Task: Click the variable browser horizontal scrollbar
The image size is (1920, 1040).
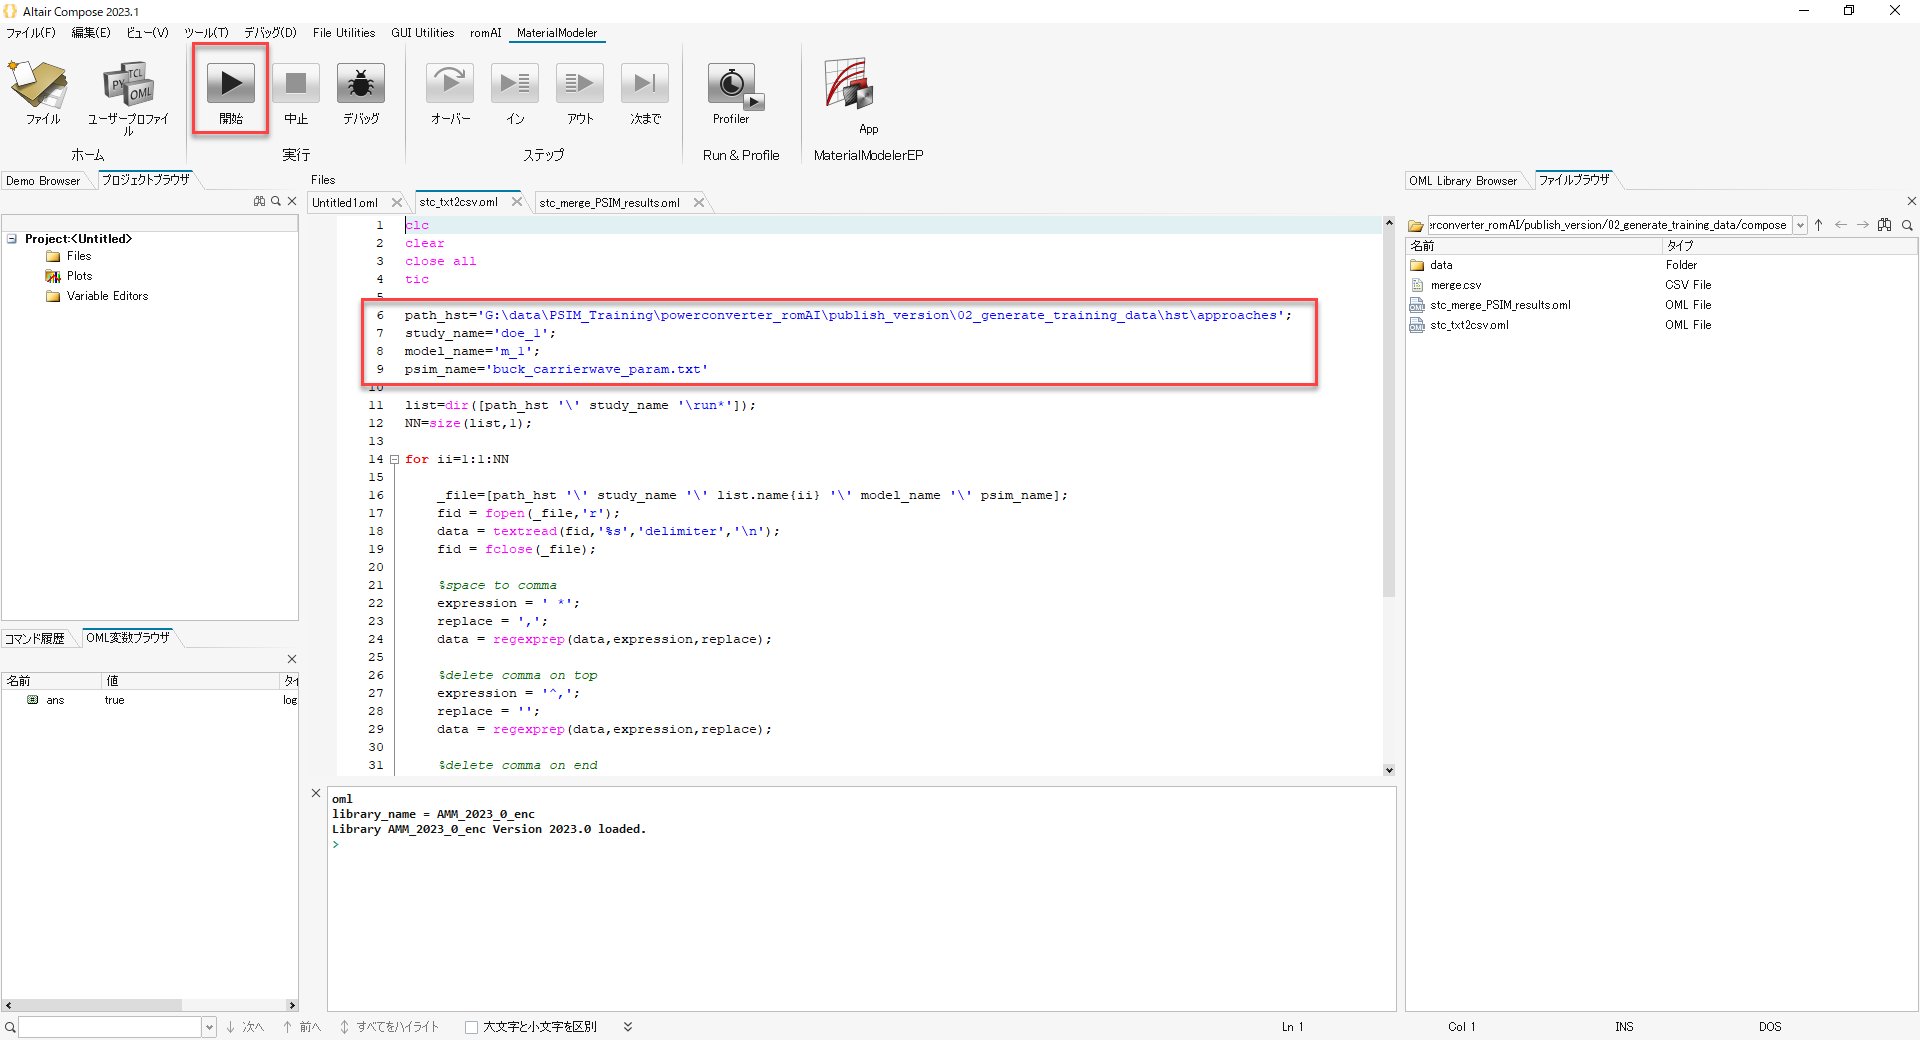Action: point(96,1005)
